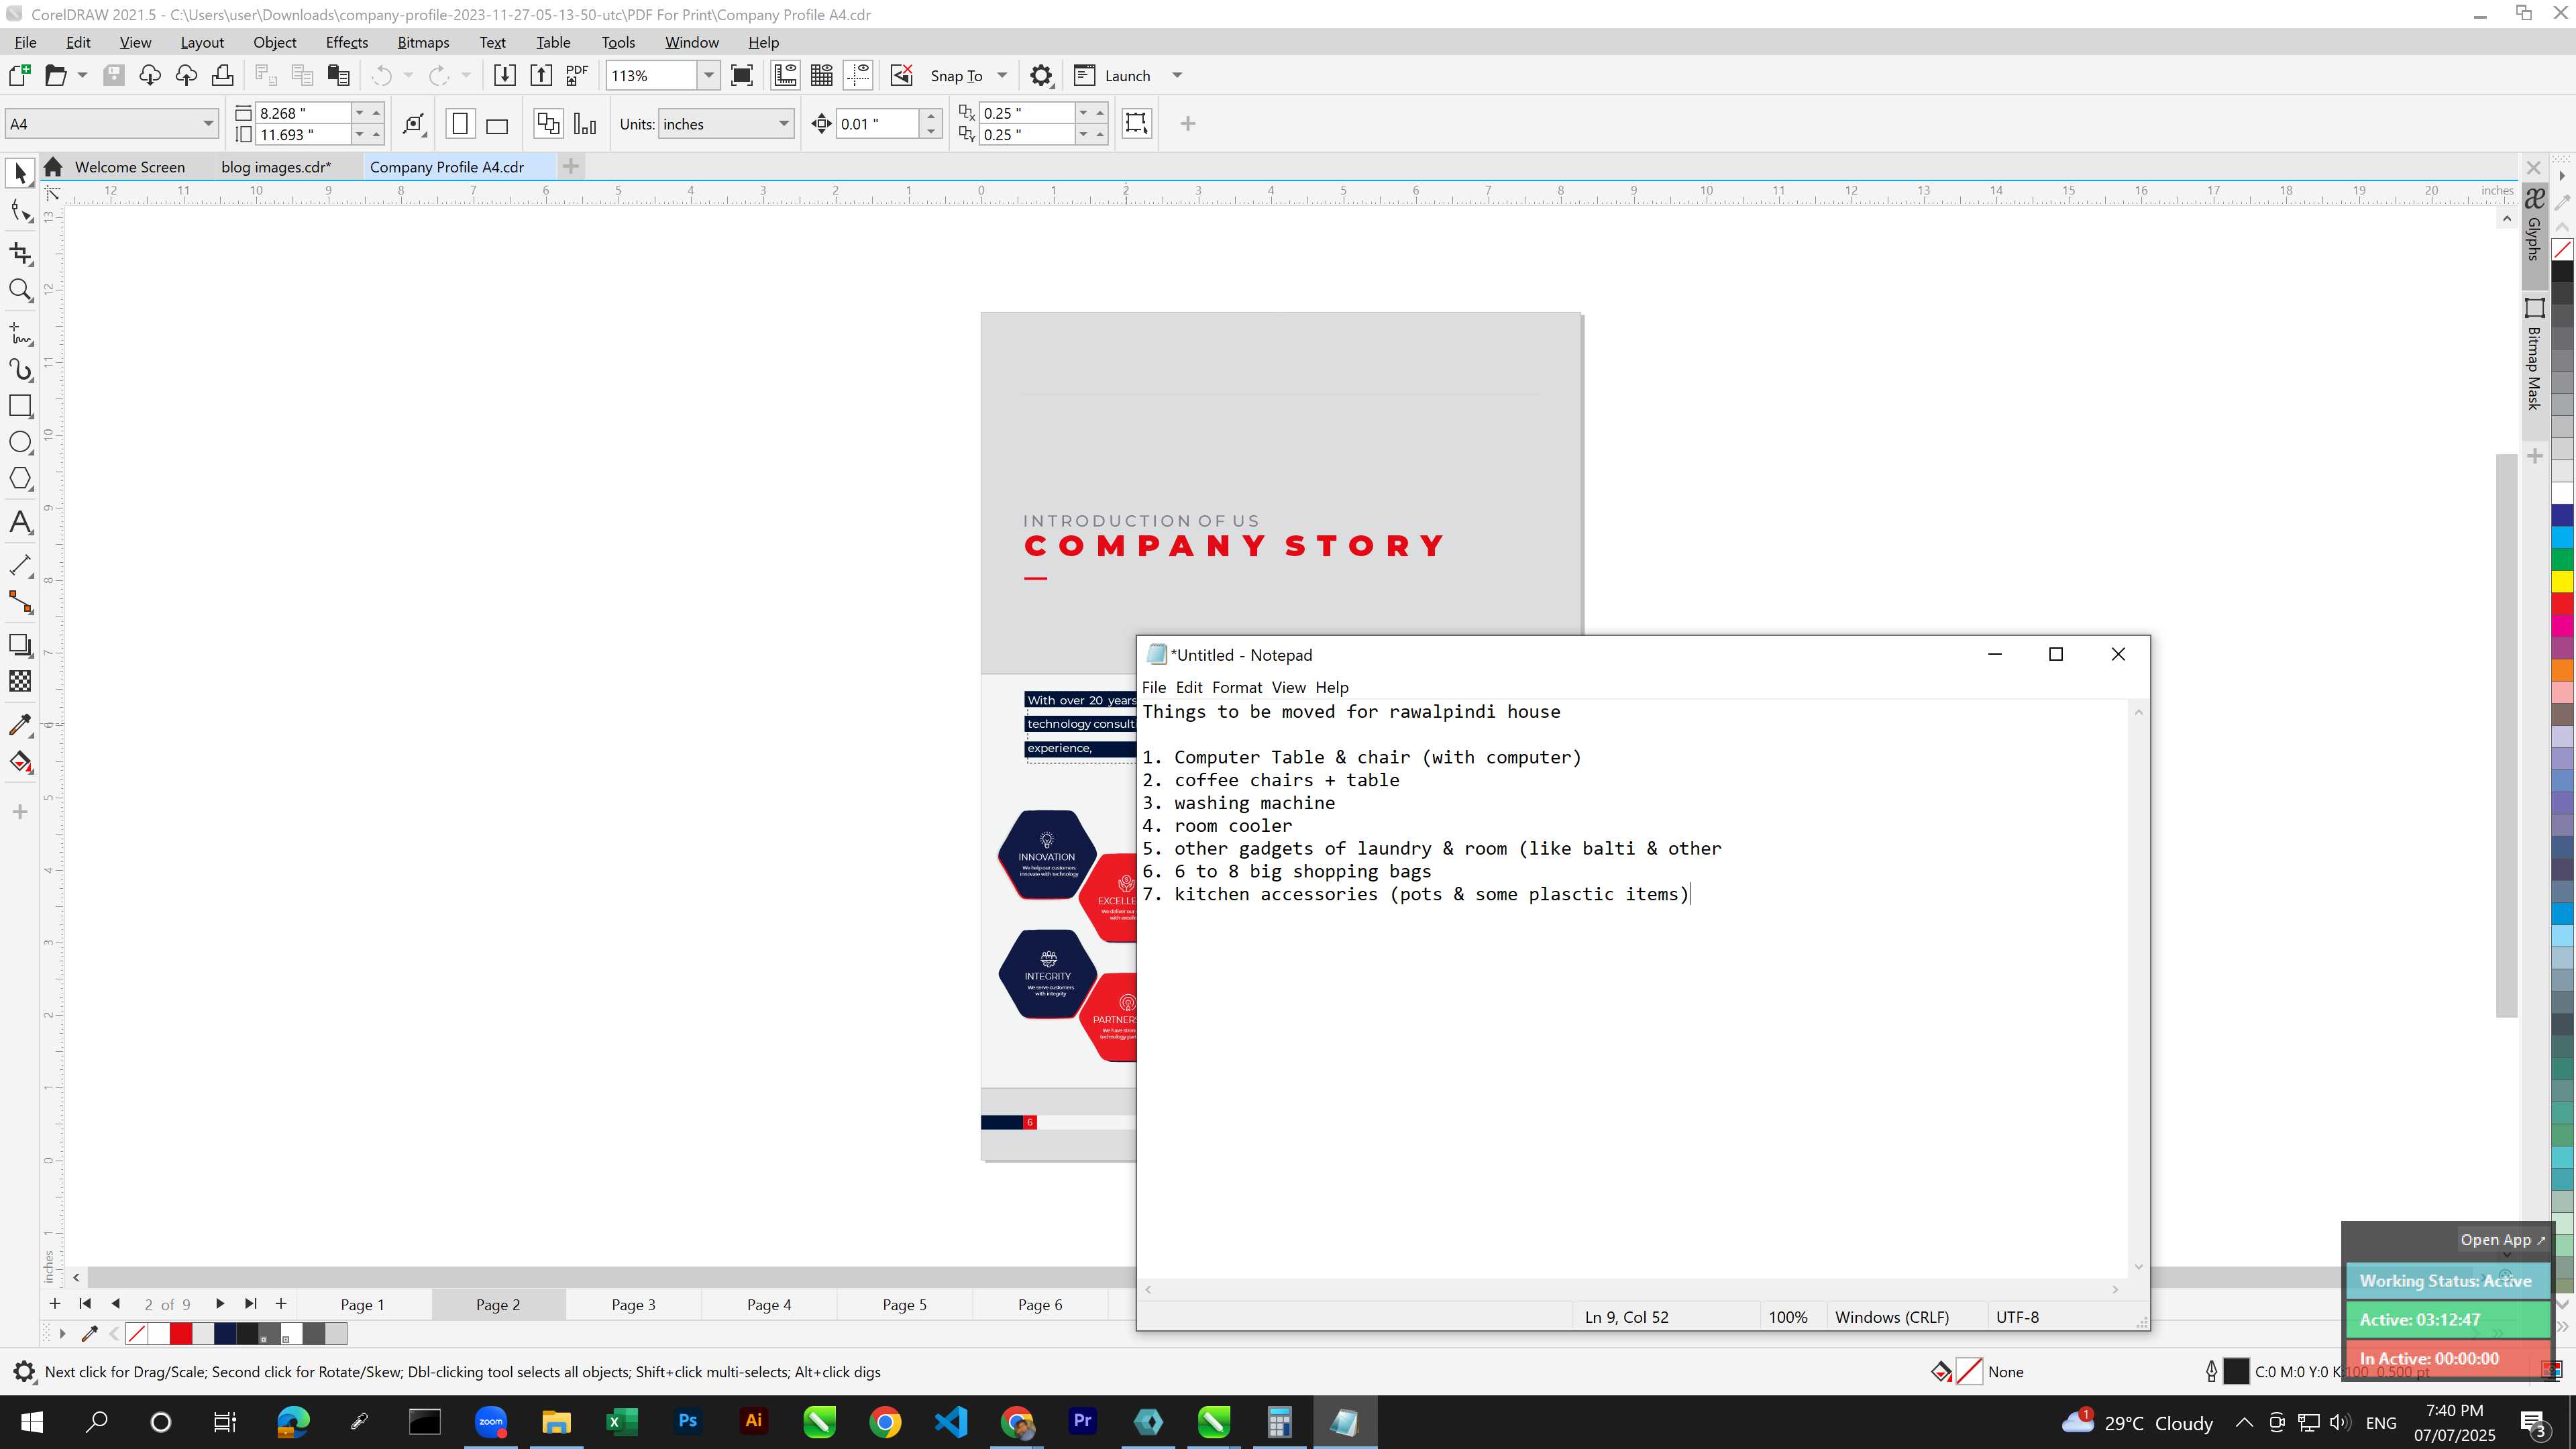The height and width of the screenshot is (1449, 2576).
Task: Open Notepad Format menu
Action: point(1237,687)
